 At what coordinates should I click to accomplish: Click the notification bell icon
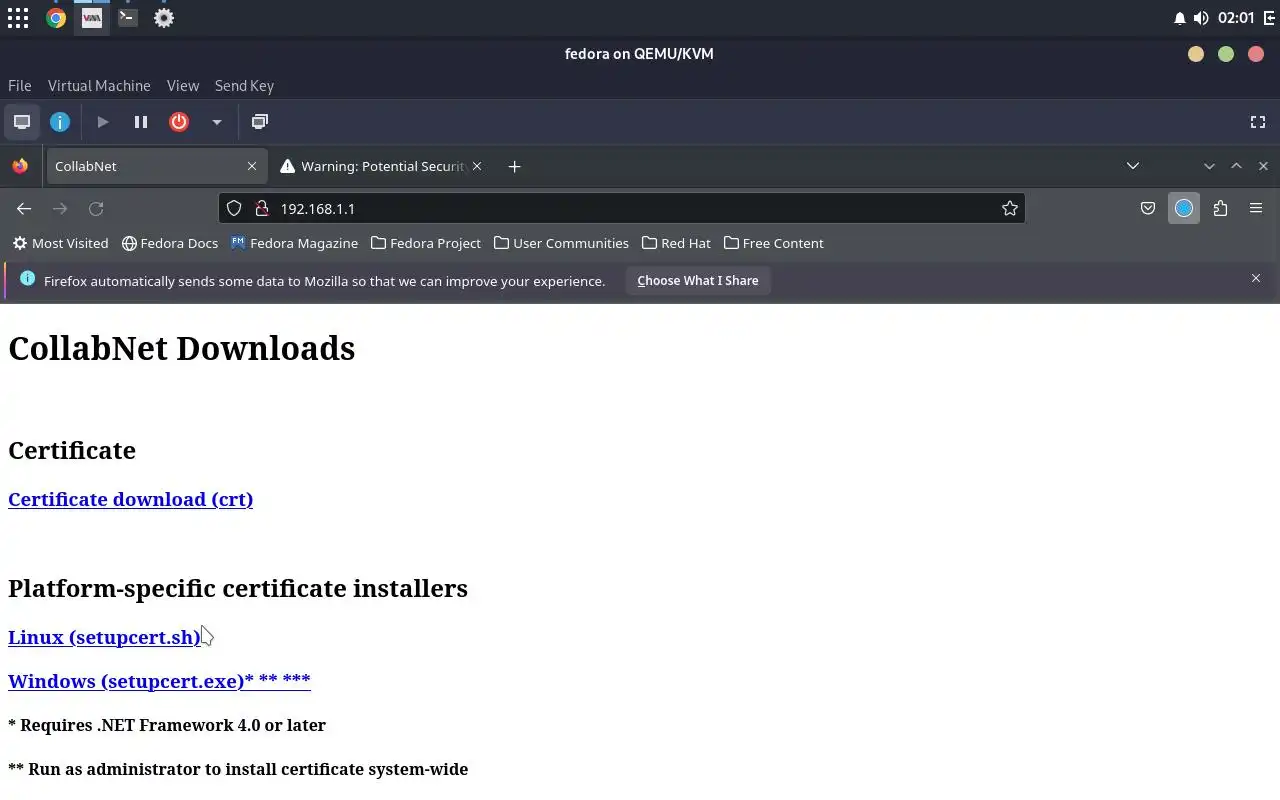pos(1180,18)
